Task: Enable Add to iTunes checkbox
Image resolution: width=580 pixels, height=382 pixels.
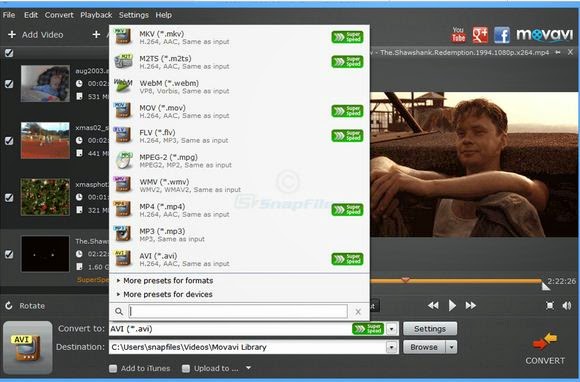Action: 113,368
